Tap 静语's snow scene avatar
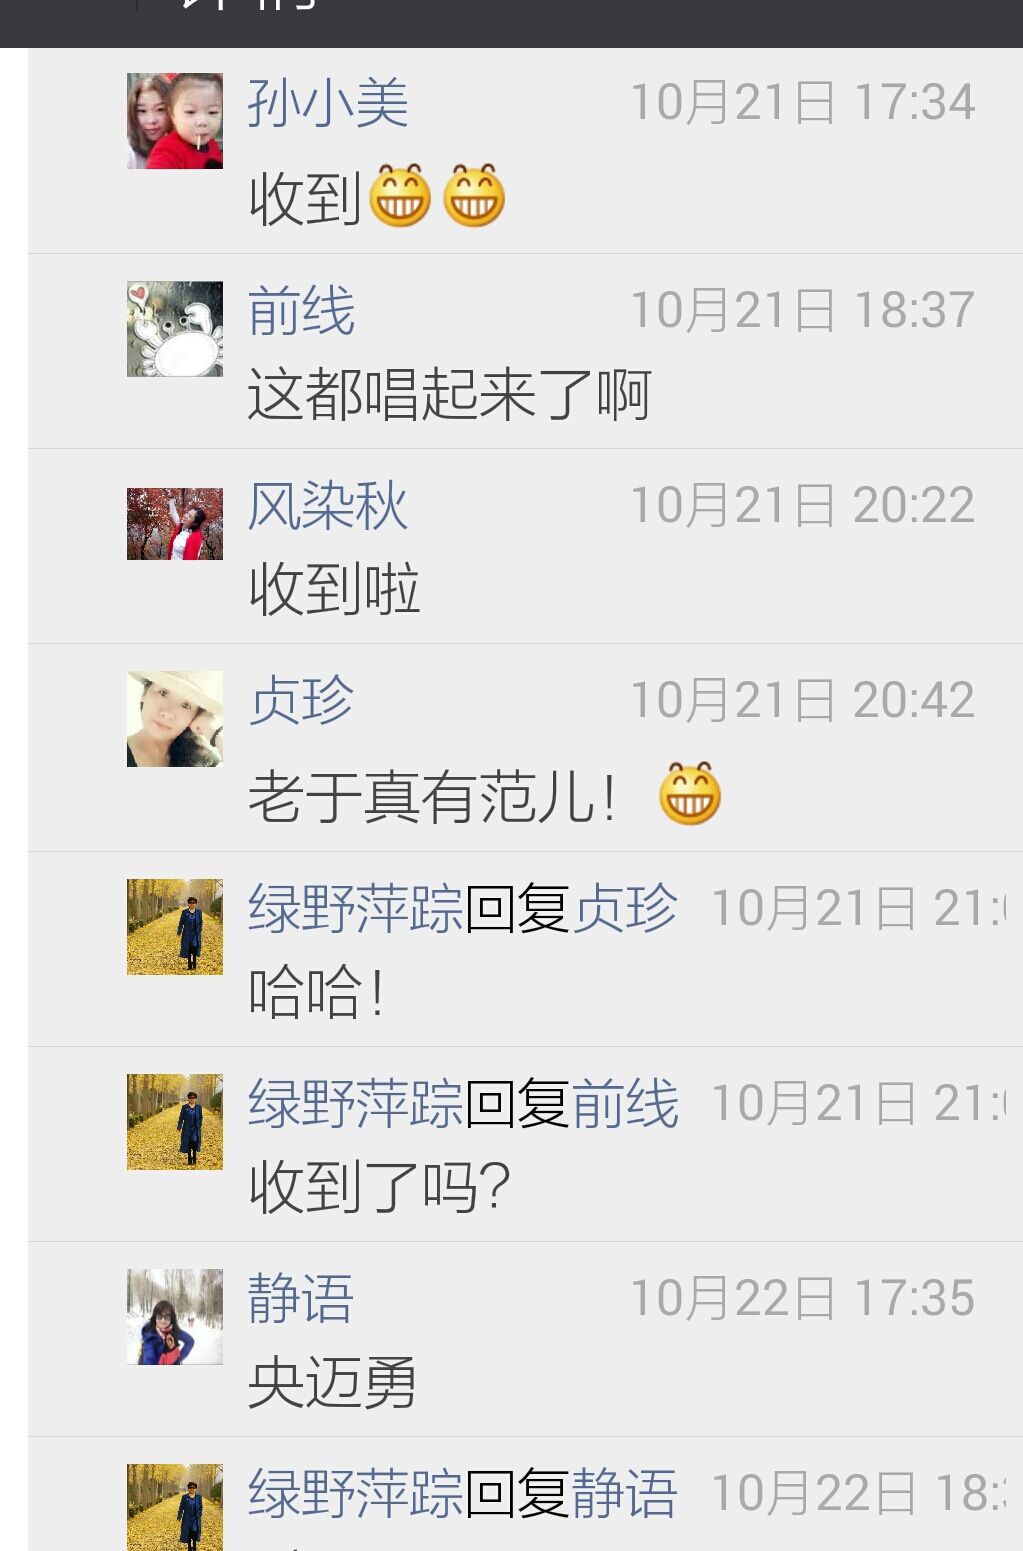This screenshot has width=1023, height=1551. tap(175, 1317)
